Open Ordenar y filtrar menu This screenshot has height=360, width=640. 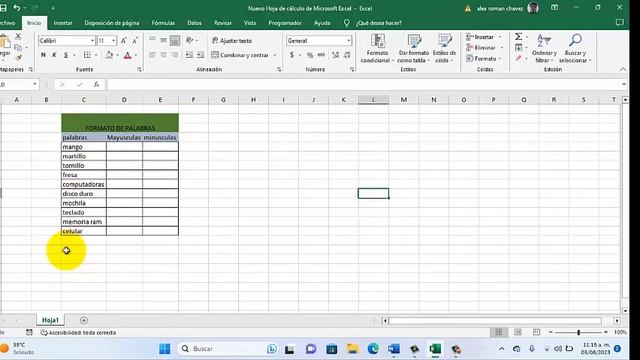[544, 49]
